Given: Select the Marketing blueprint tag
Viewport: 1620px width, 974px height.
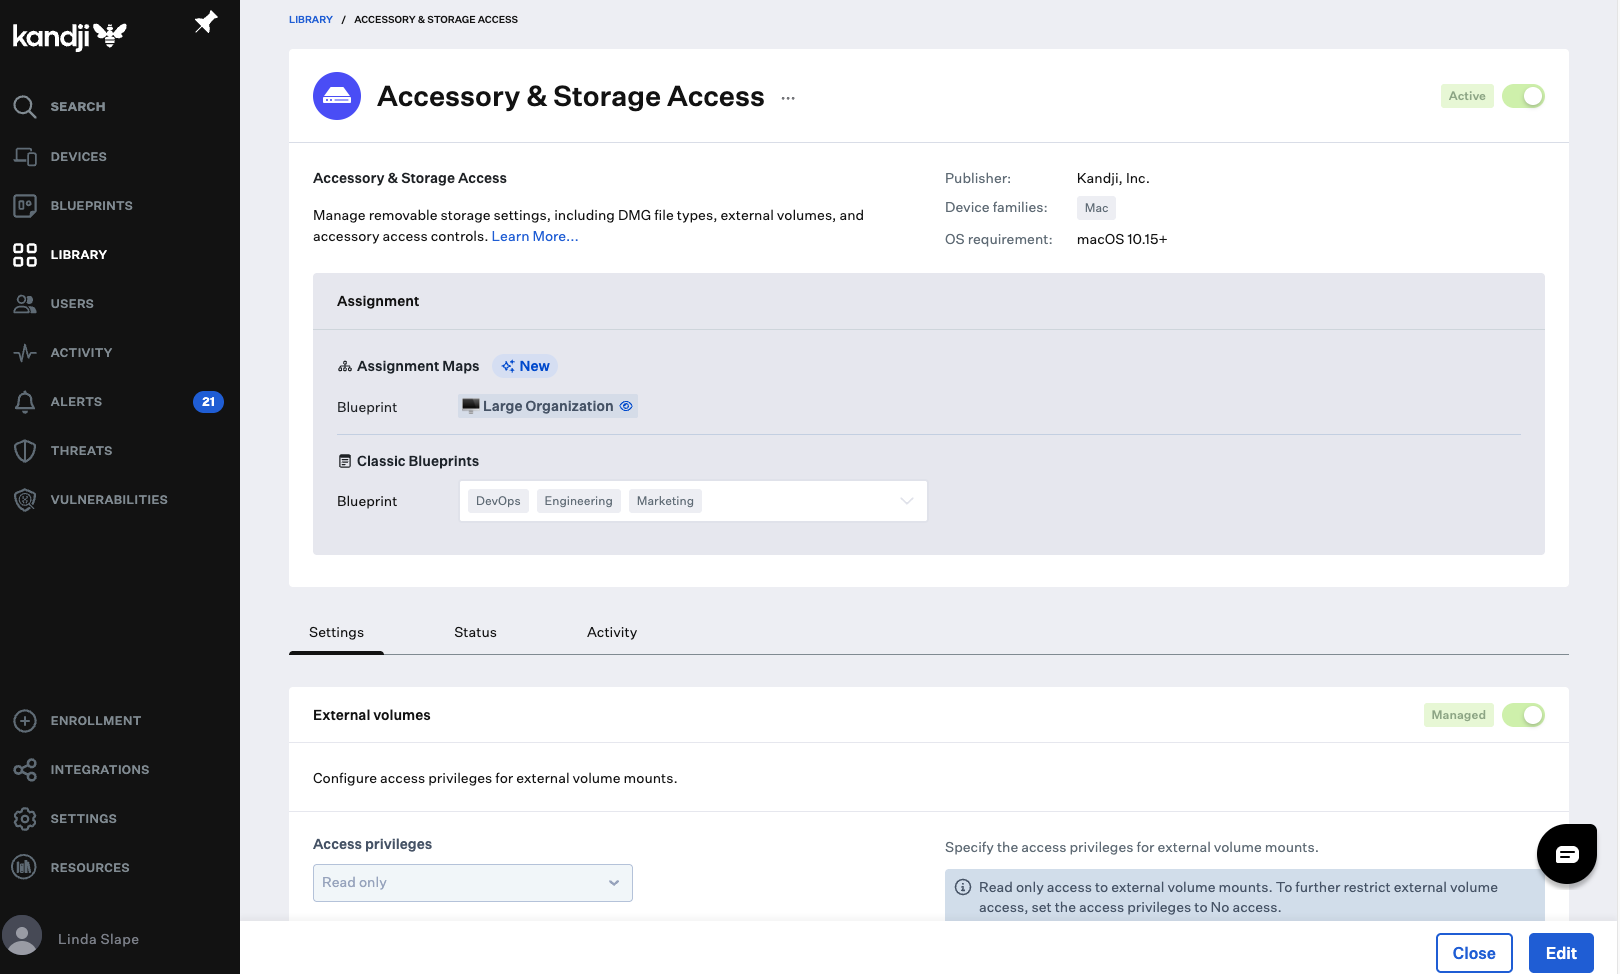Looking at the screenshot, I should point(665,501).
